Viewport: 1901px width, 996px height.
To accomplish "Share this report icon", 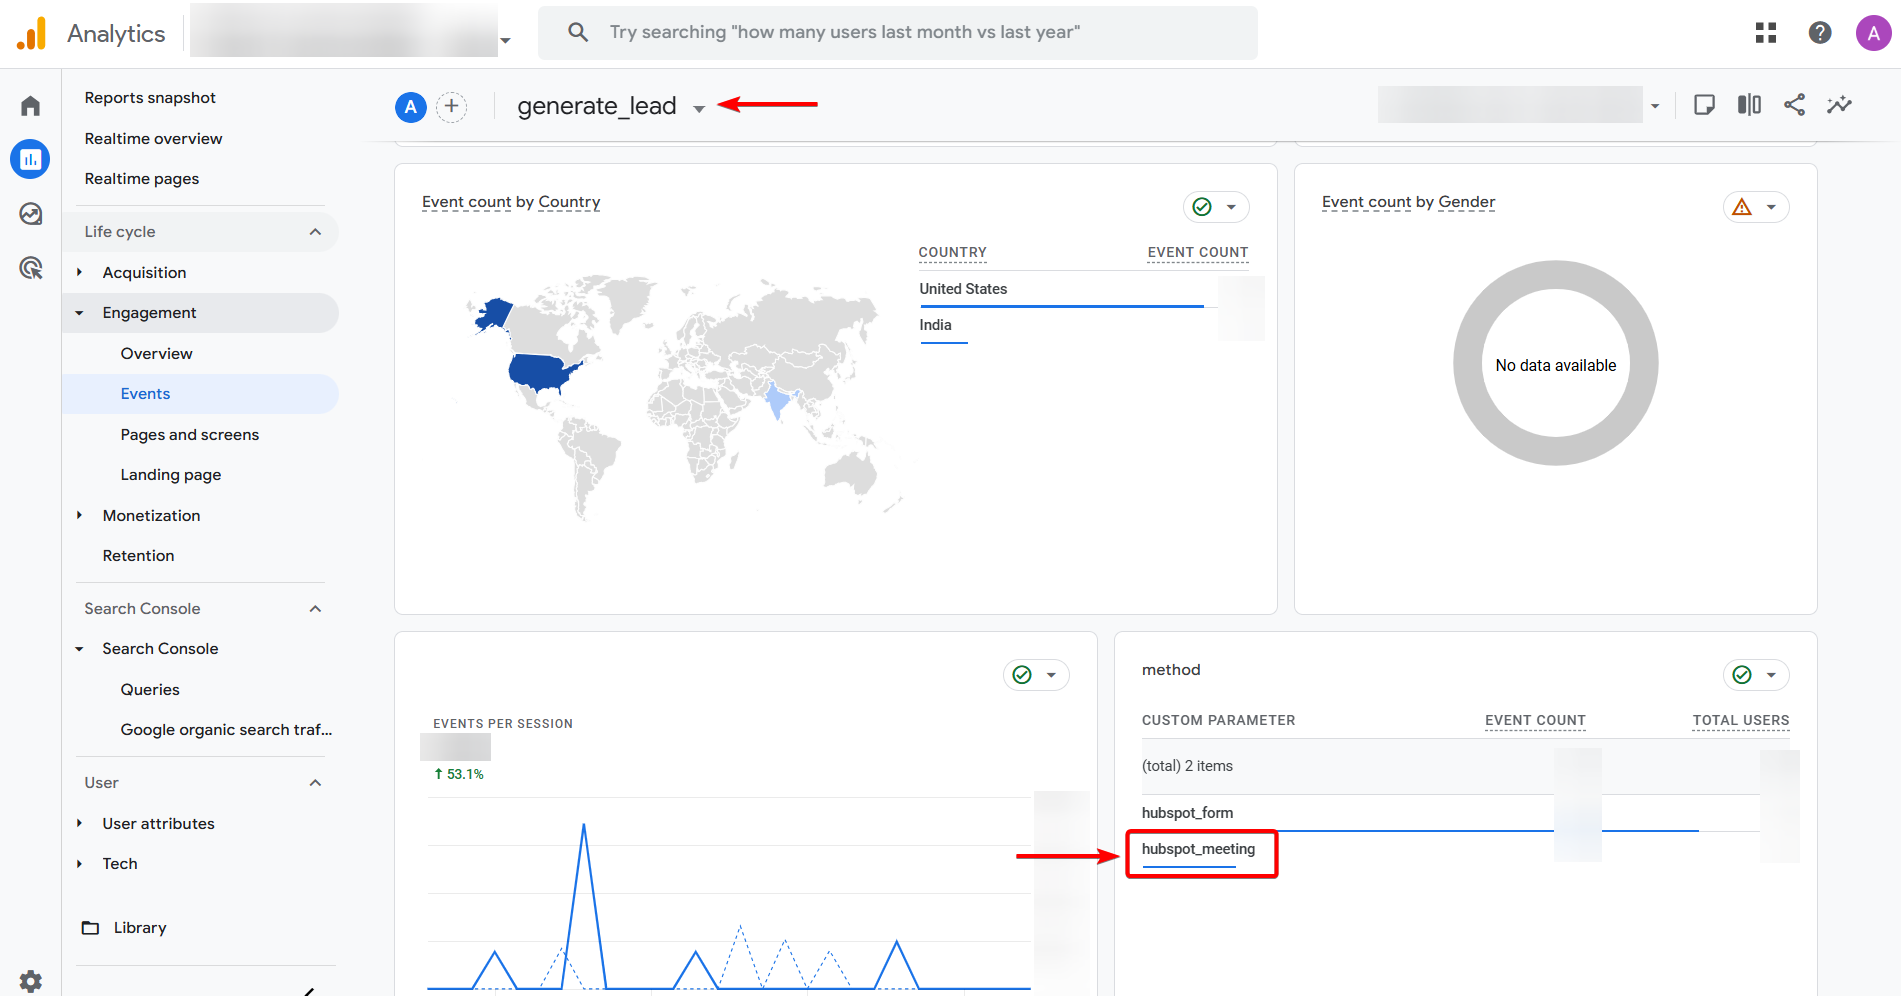I will pos(1794,105).
